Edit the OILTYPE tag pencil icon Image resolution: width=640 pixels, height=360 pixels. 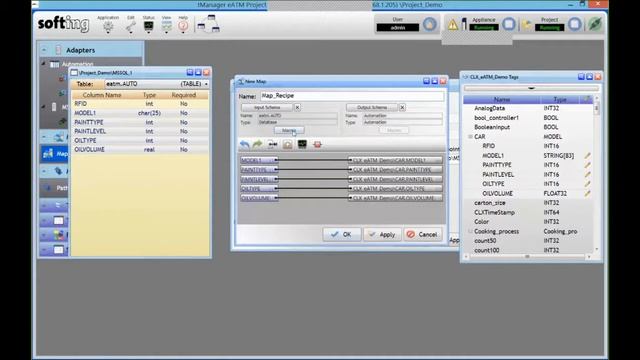pos(587,184)
